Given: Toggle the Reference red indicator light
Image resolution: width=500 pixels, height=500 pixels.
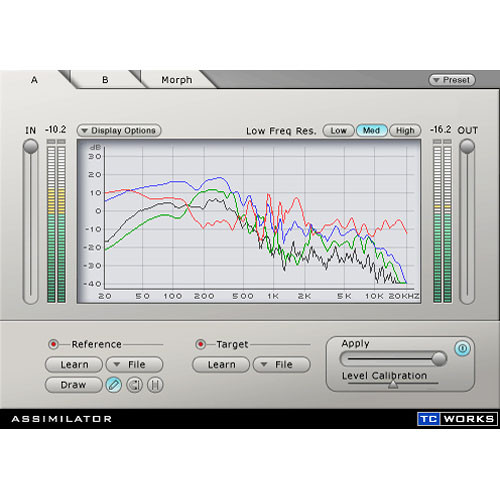Looking at the screenshot, I should (53, 344).
